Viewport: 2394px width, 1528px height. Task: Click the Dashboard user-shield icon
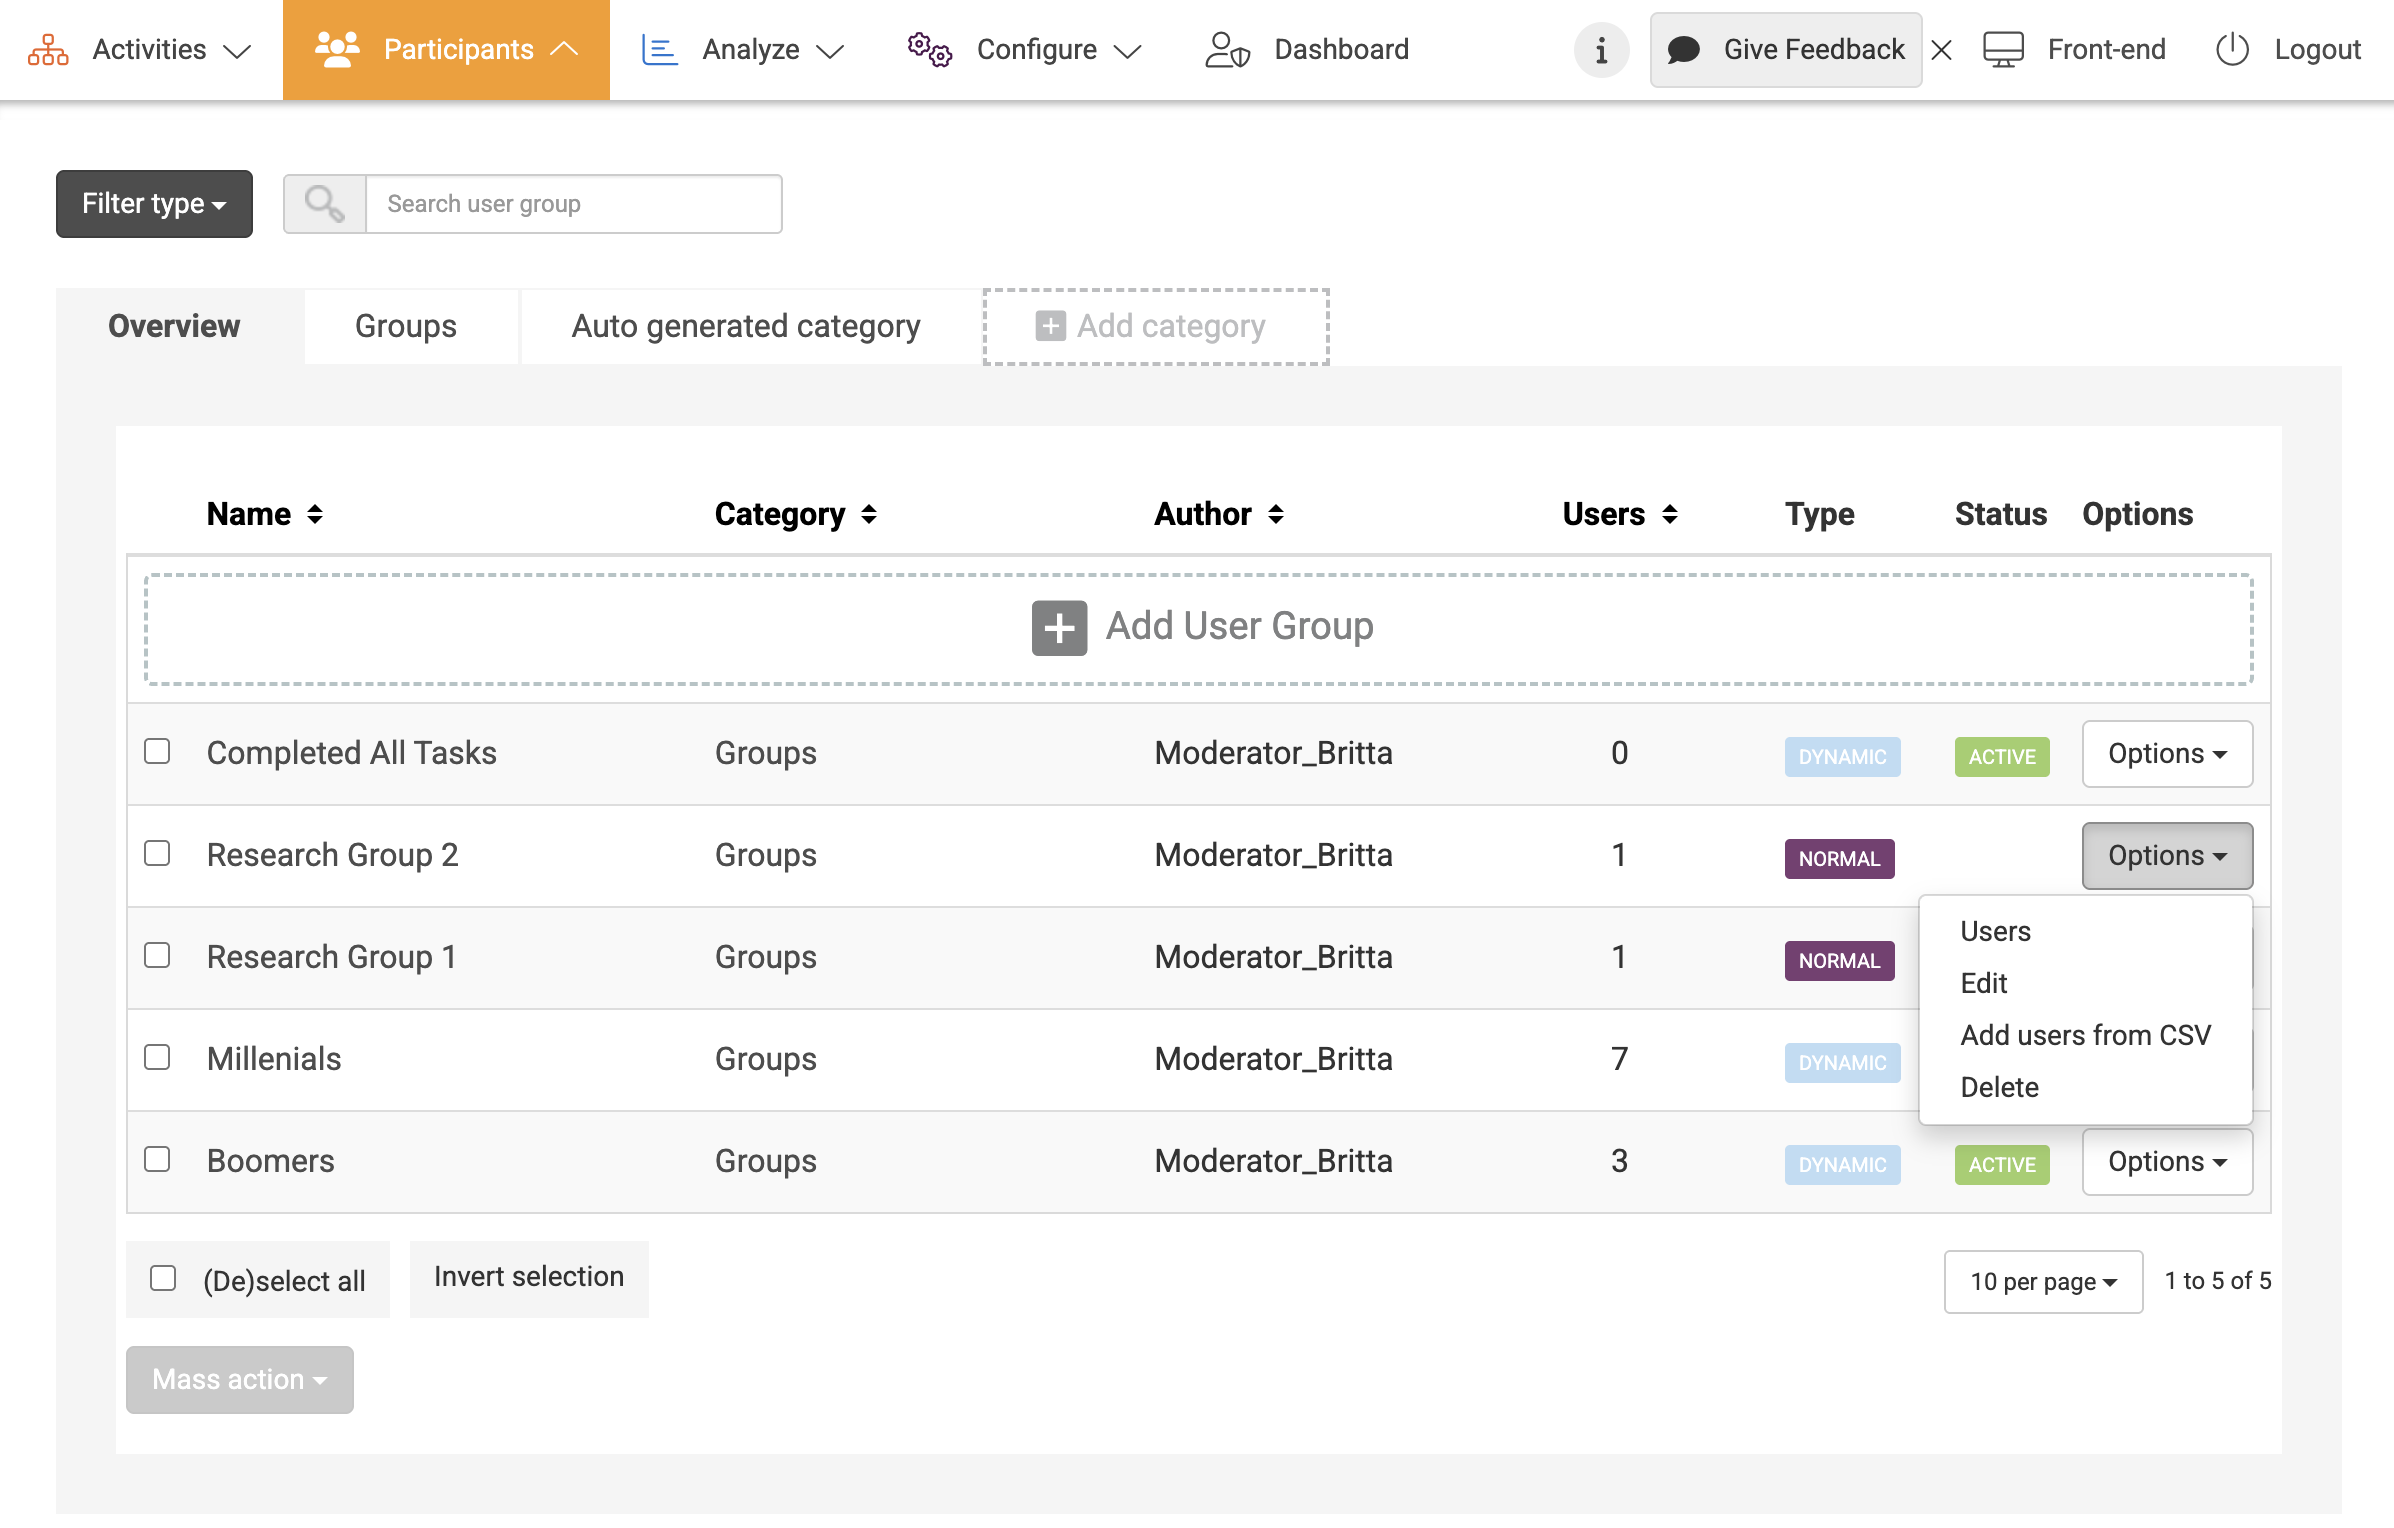click(1227, 50)
